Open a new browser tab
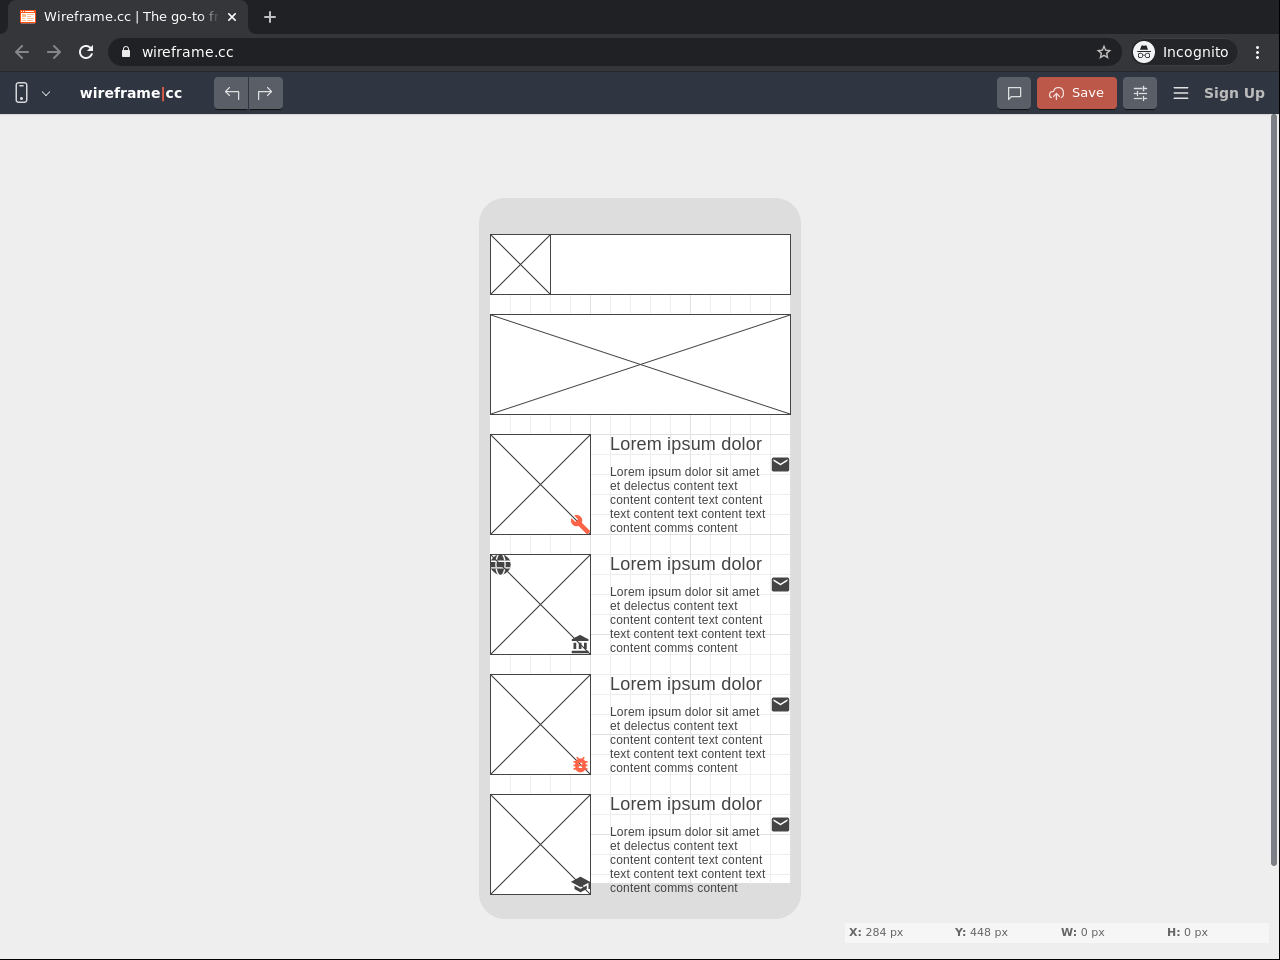Viewport: 1280px width, 960px height. [270, 17]
